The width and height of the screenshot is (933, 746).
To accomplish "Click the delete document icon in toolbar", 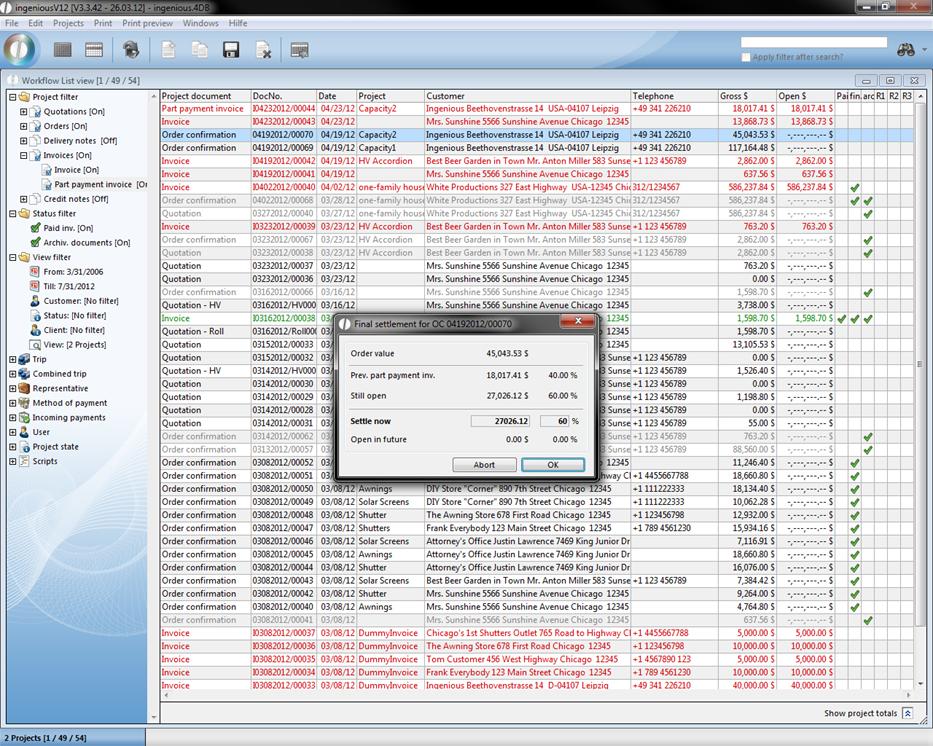I will [x=263, y=49].
